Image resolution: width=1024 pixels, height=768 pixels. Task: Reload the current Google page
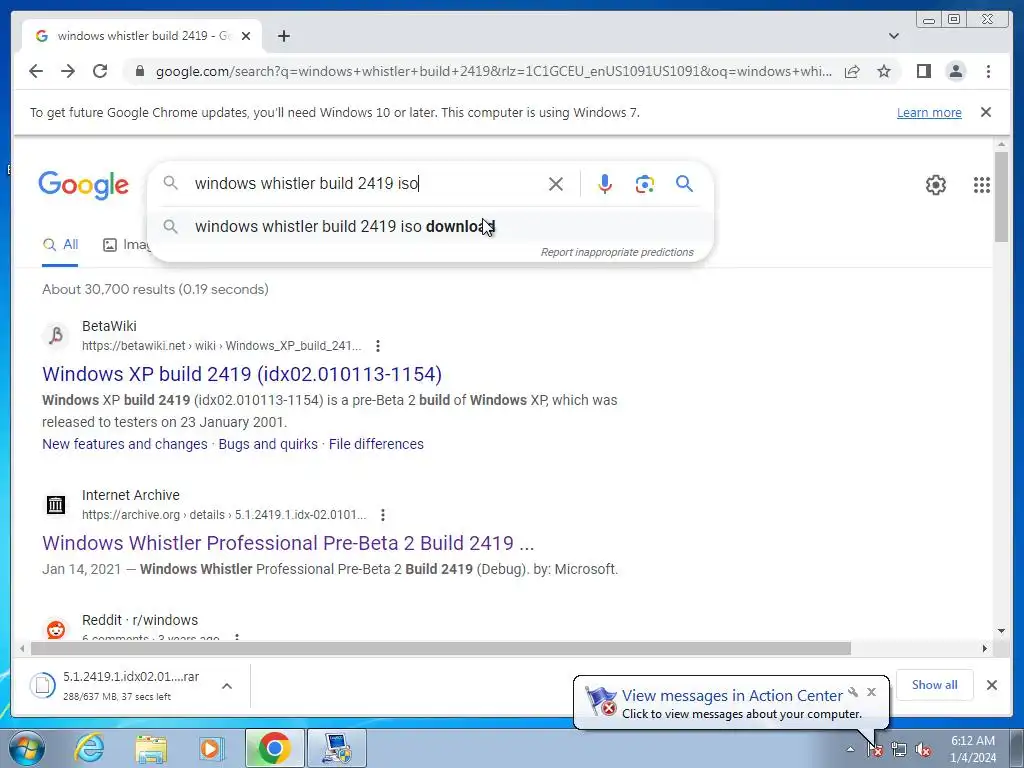[x=100, y=71]
